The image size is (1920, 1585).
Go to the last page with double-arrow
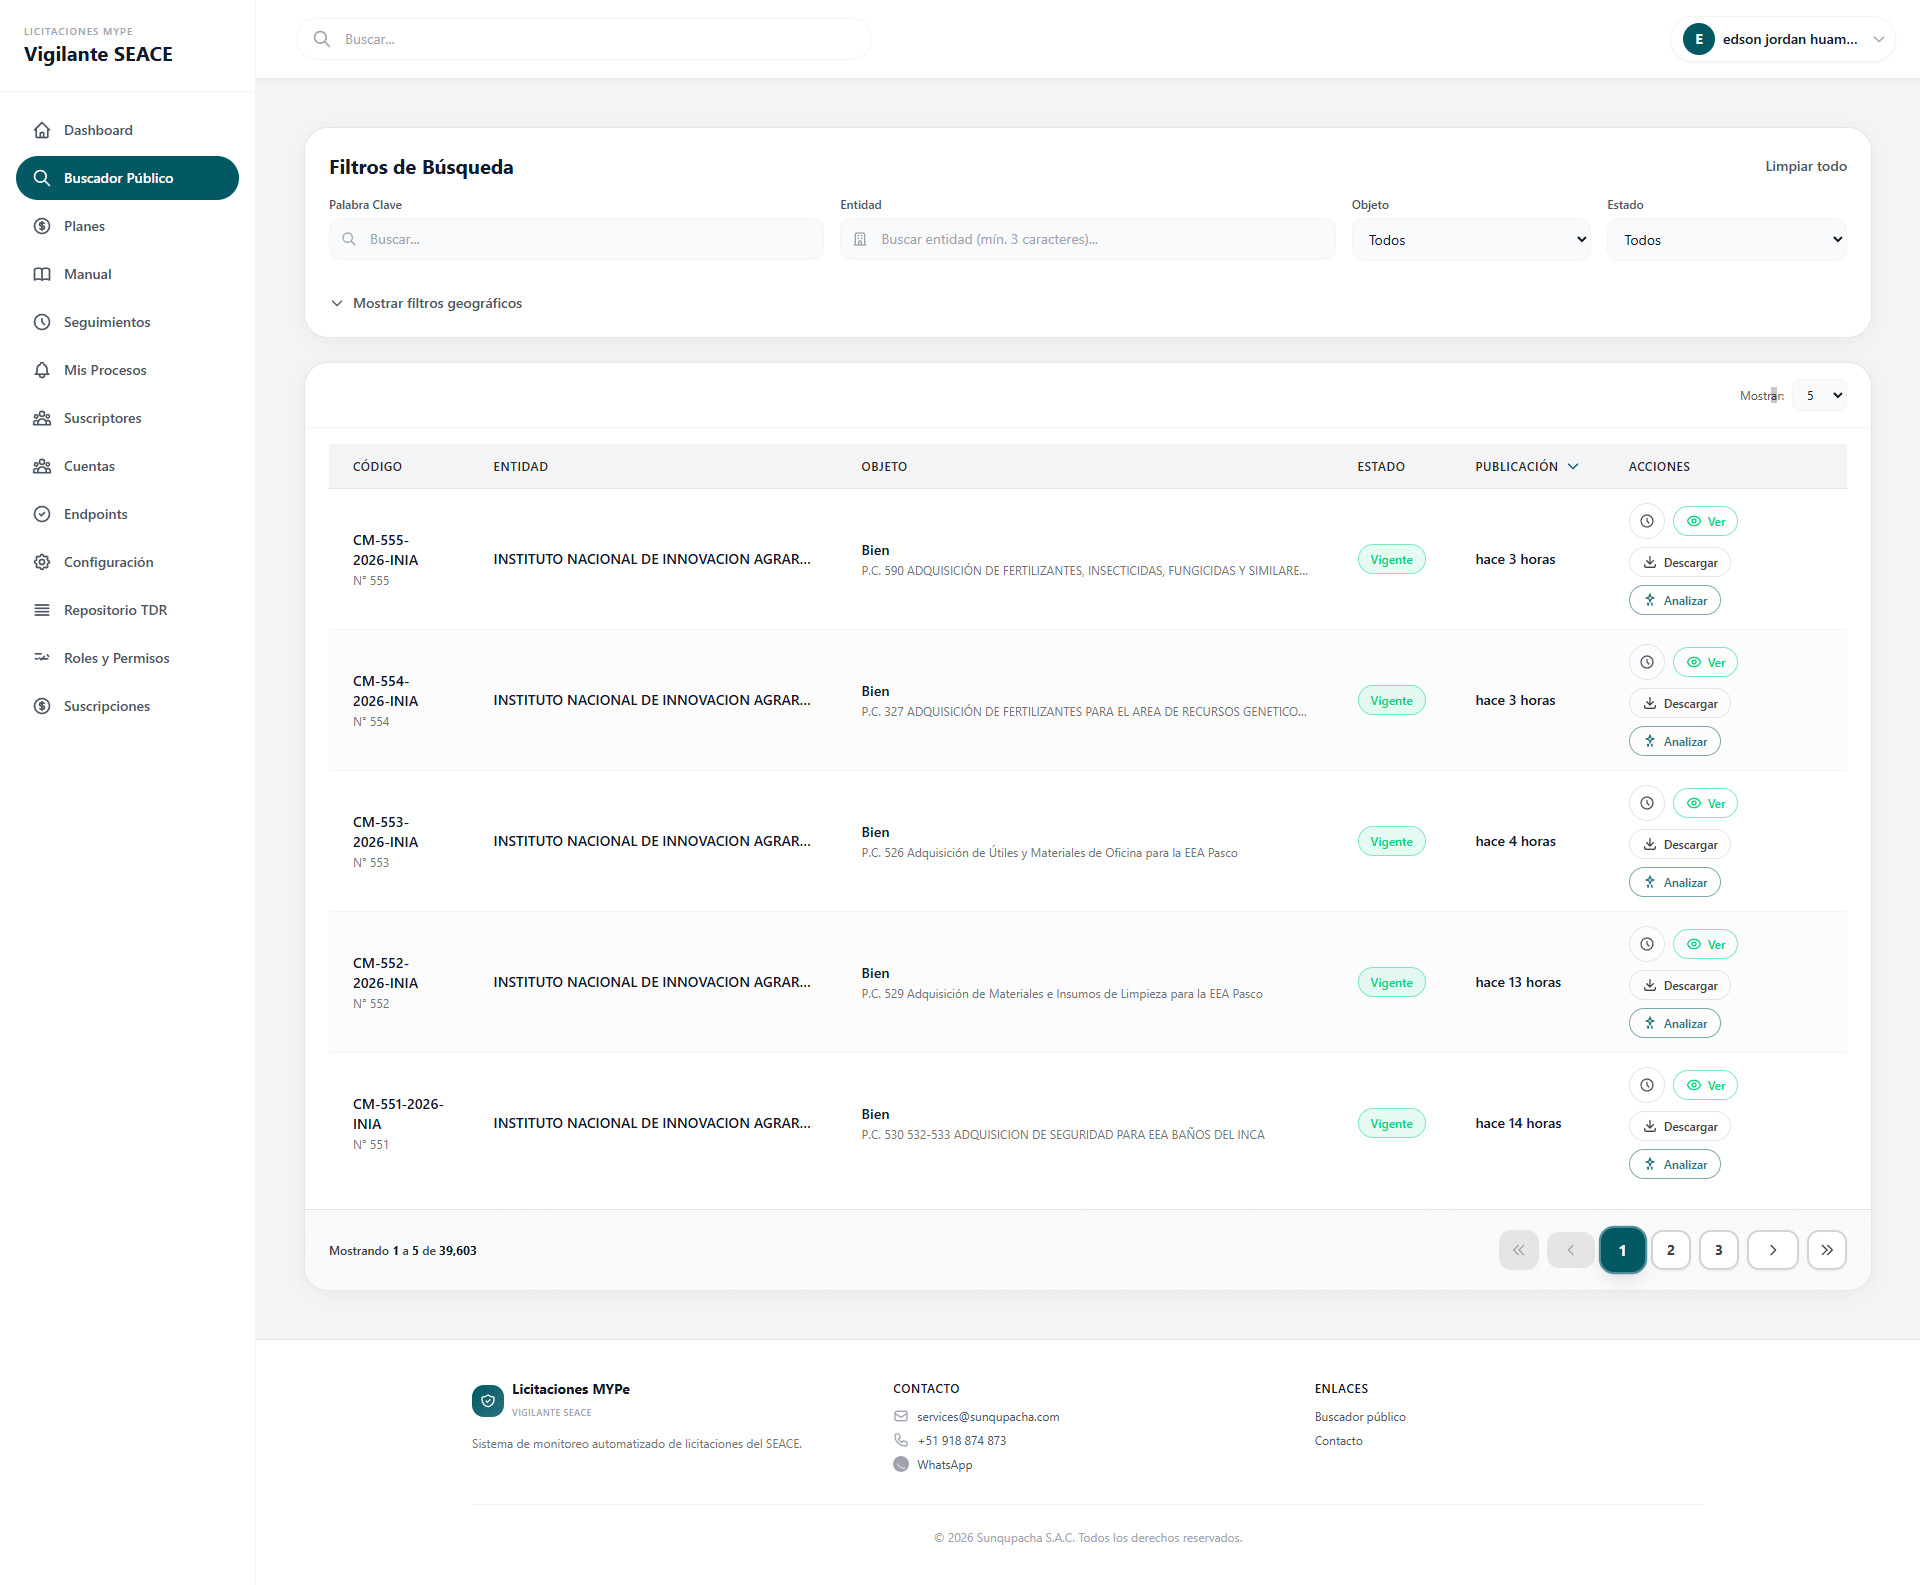point(1826,1250)
